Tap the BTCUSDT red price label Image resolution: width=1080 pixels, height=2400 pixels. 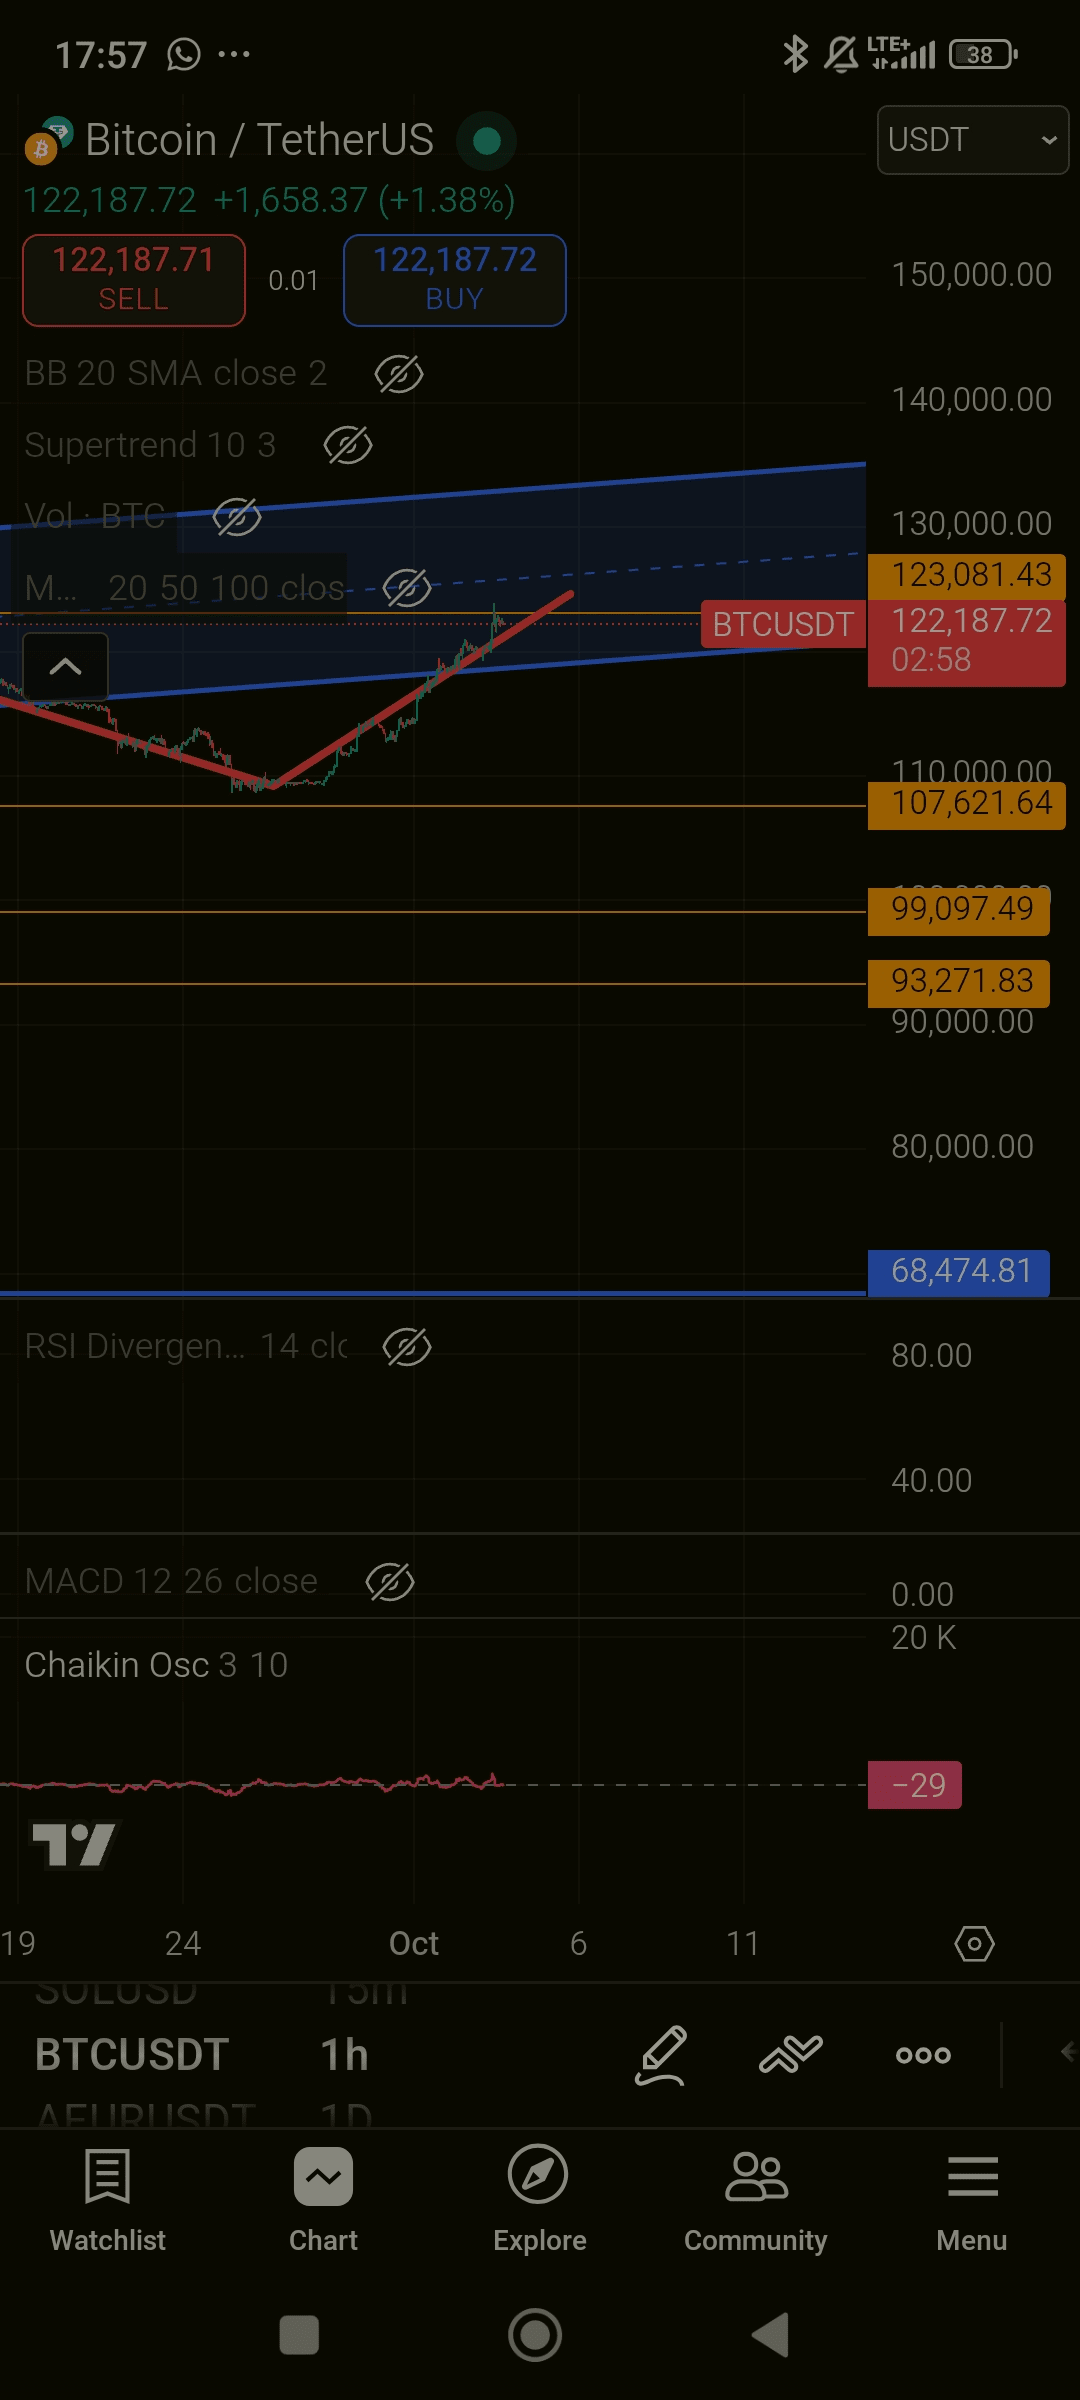(x=783, y=624)
